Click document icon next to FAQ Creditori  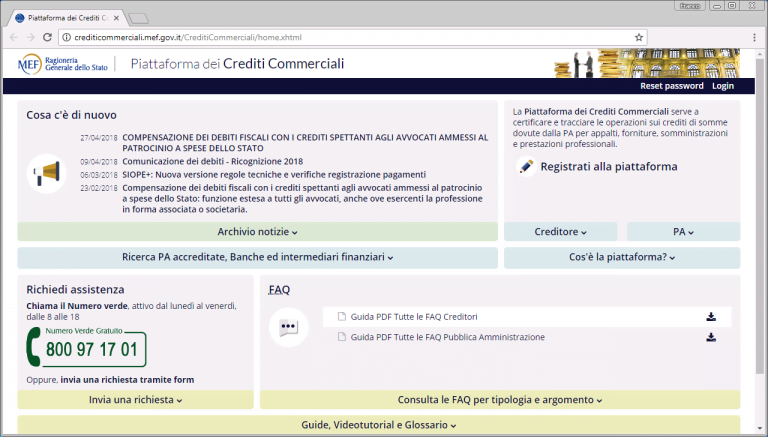pyautogui.click(x=342, y=316)
